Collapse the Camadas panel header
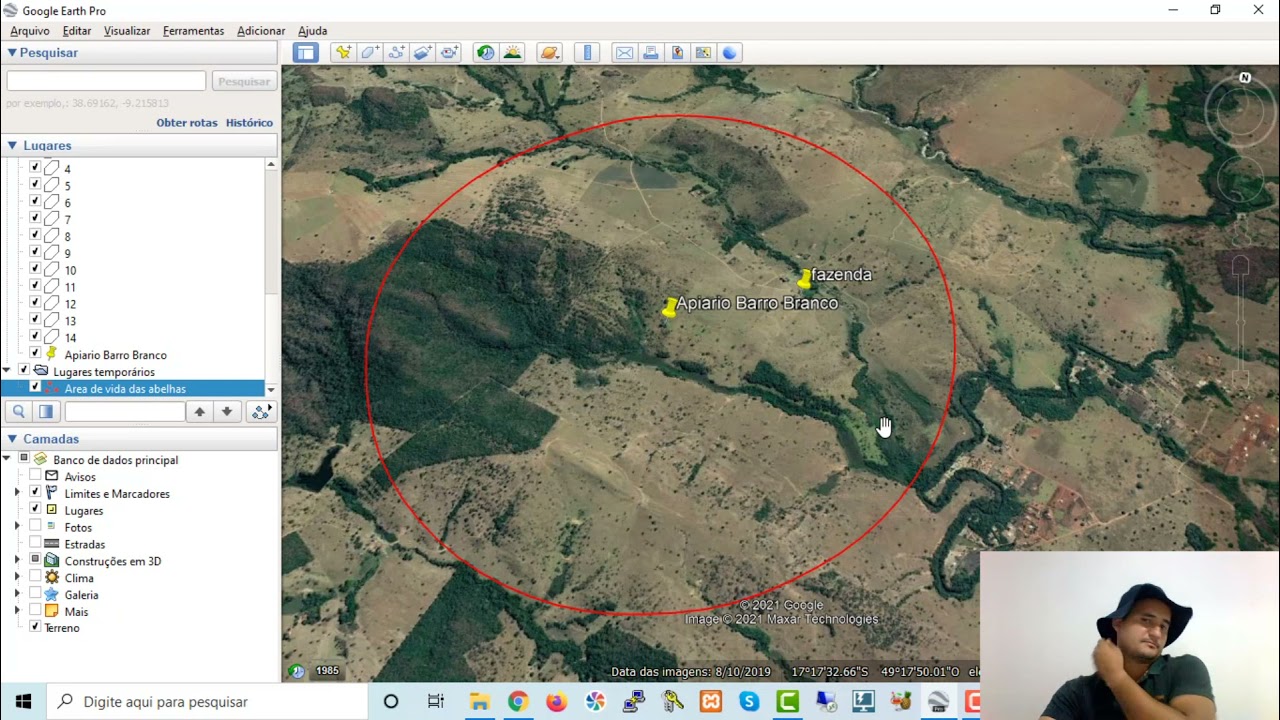1280x720 pixels. click(x=139, y=439)
